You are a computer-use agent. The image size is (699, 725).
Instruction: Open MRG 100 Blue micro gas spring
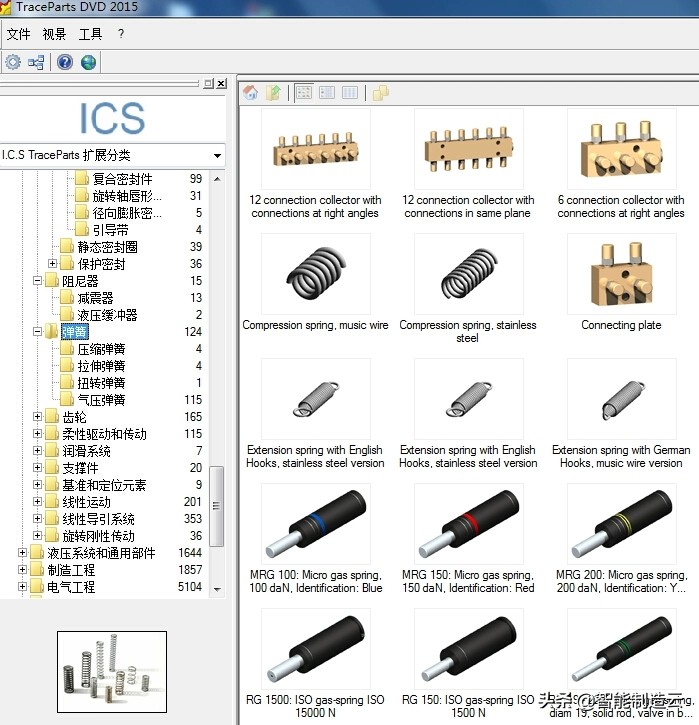[315, 523]
